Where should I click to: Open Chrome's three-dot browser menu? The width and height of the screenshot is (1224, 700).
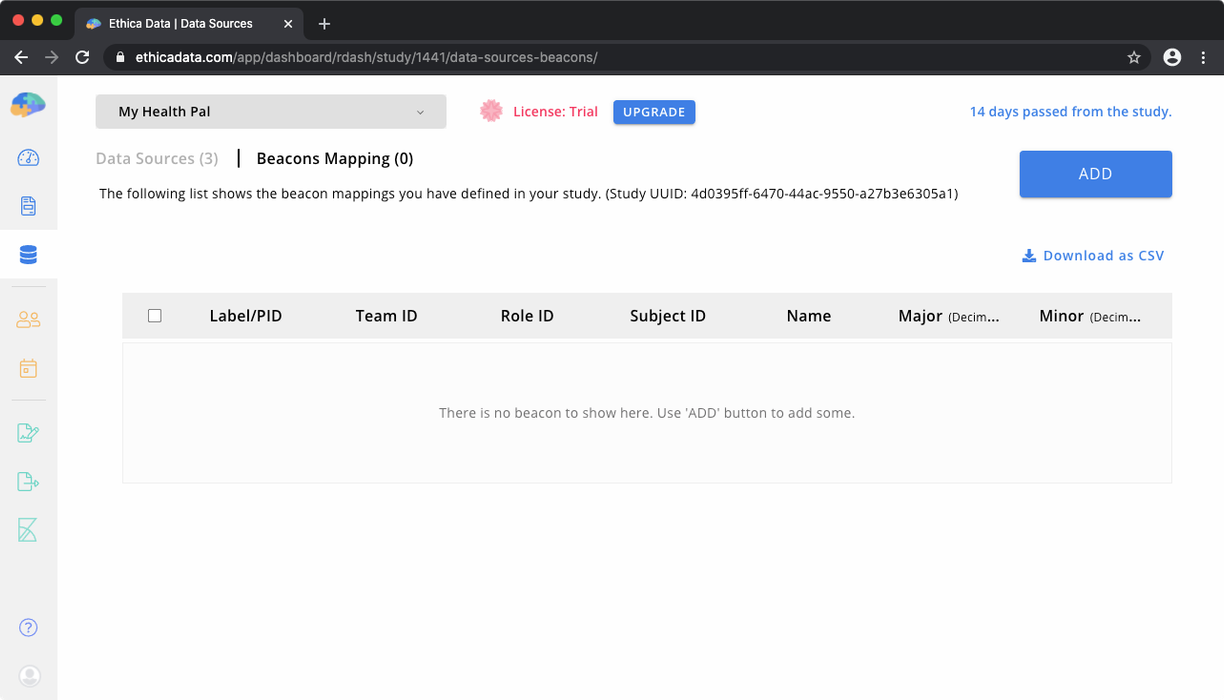pos(1203,57)
